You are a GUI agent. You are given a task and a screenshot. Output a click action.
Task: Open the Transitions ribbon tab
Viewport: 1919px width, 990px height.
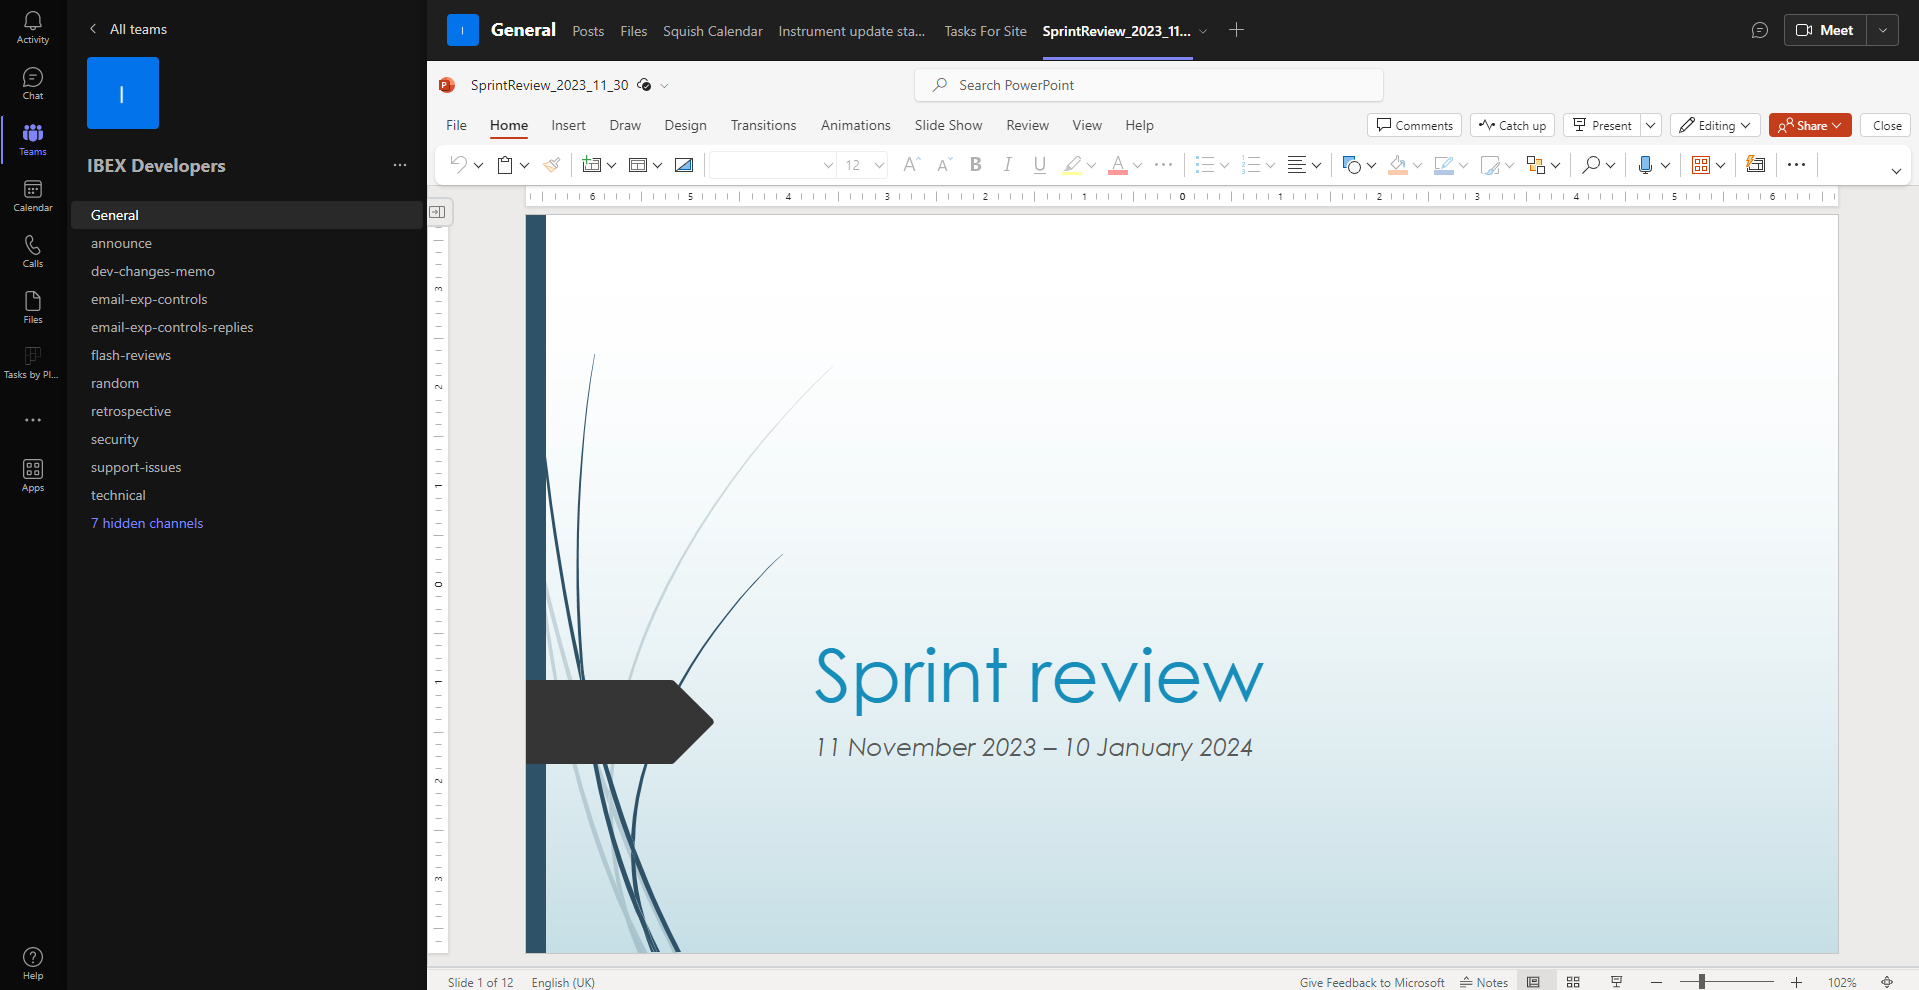point(763,125)
